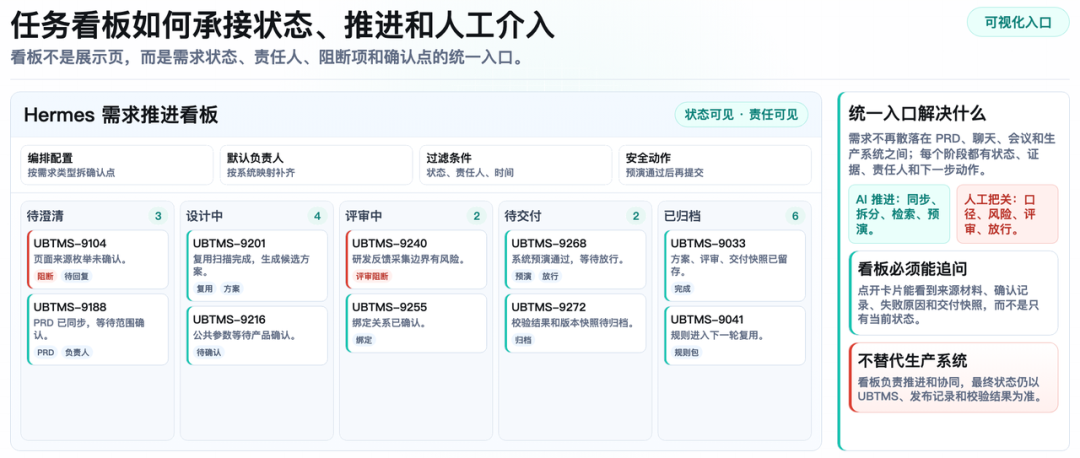Click the 绑定 tag on UBTMS-9255
The image size is (1080, 458).
pyautogui.click(x=364, y=340)
